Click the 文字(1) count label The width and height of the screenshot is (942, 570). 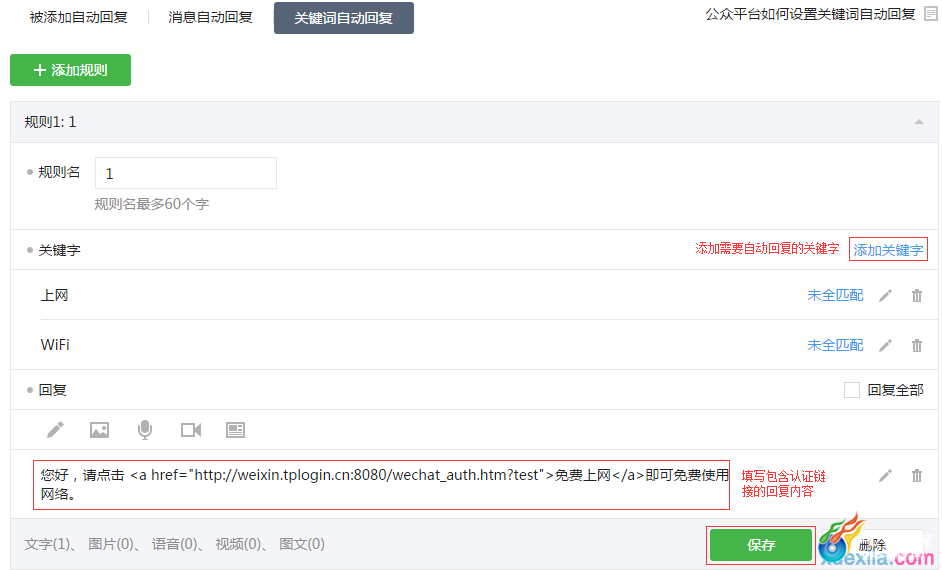[48, 544]
